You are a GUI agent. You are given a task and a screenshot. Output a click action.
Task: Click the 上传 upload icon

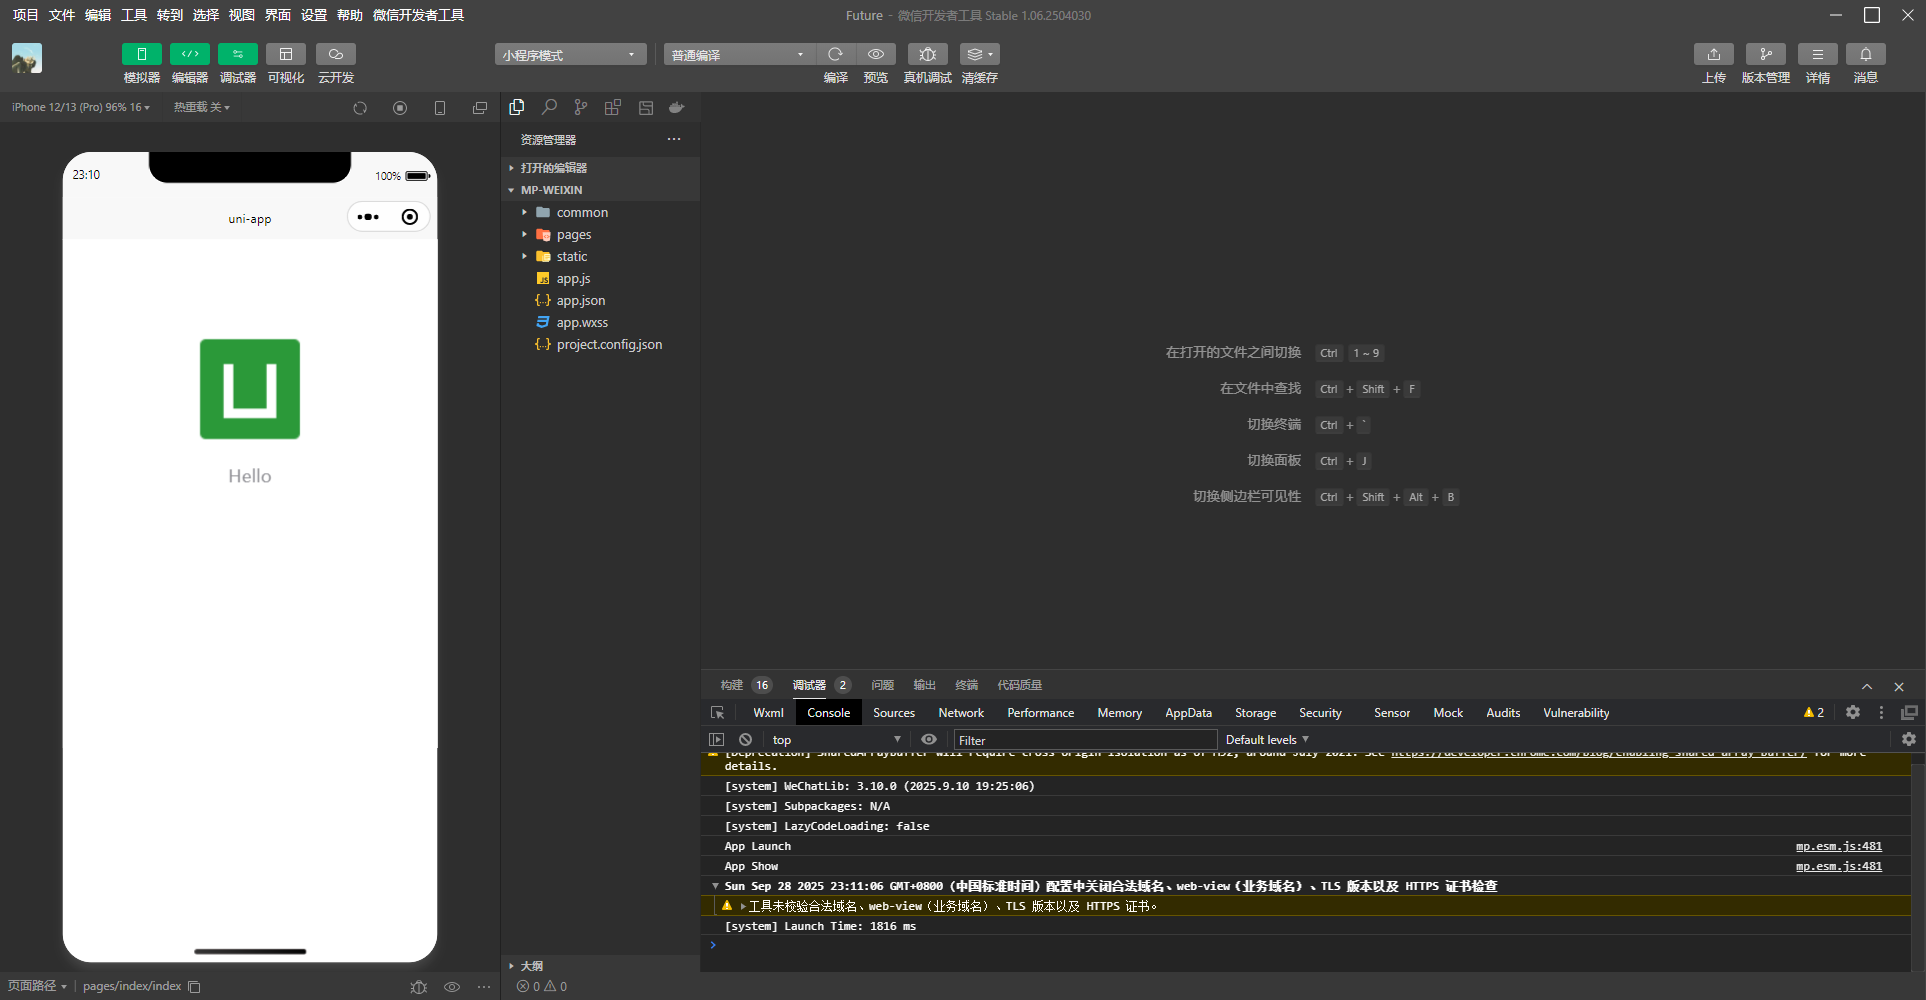tap(1714, 54)
